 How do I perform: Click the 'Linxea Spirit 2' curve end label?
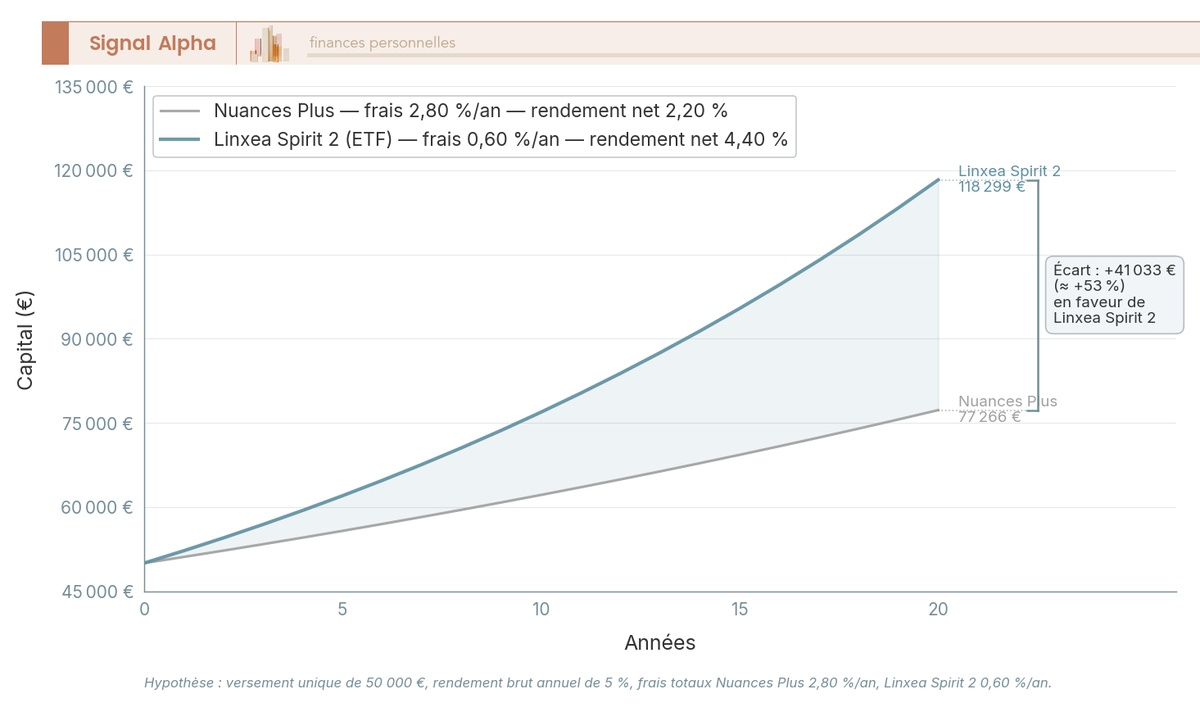[1009, 171]
